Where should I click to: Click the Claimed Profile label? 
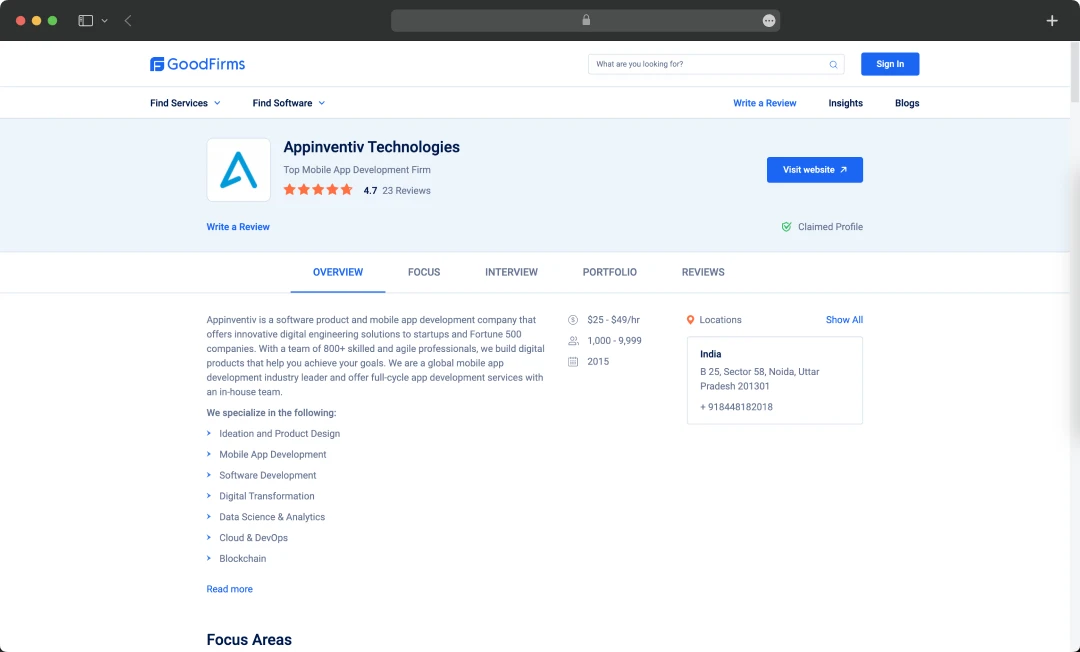click(830, 227)
